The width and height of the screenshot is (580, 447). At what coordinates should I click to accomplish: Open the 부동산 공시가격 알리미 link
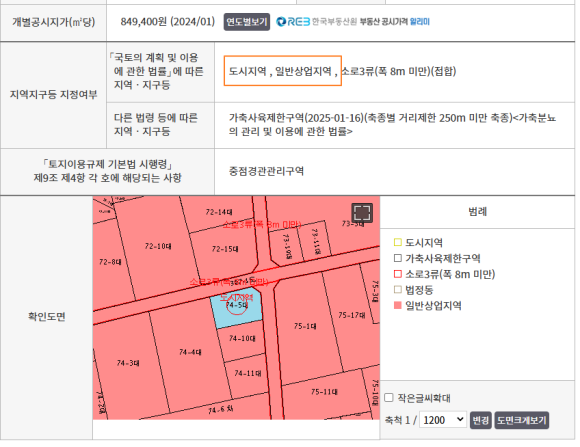(x=395, y=22)
